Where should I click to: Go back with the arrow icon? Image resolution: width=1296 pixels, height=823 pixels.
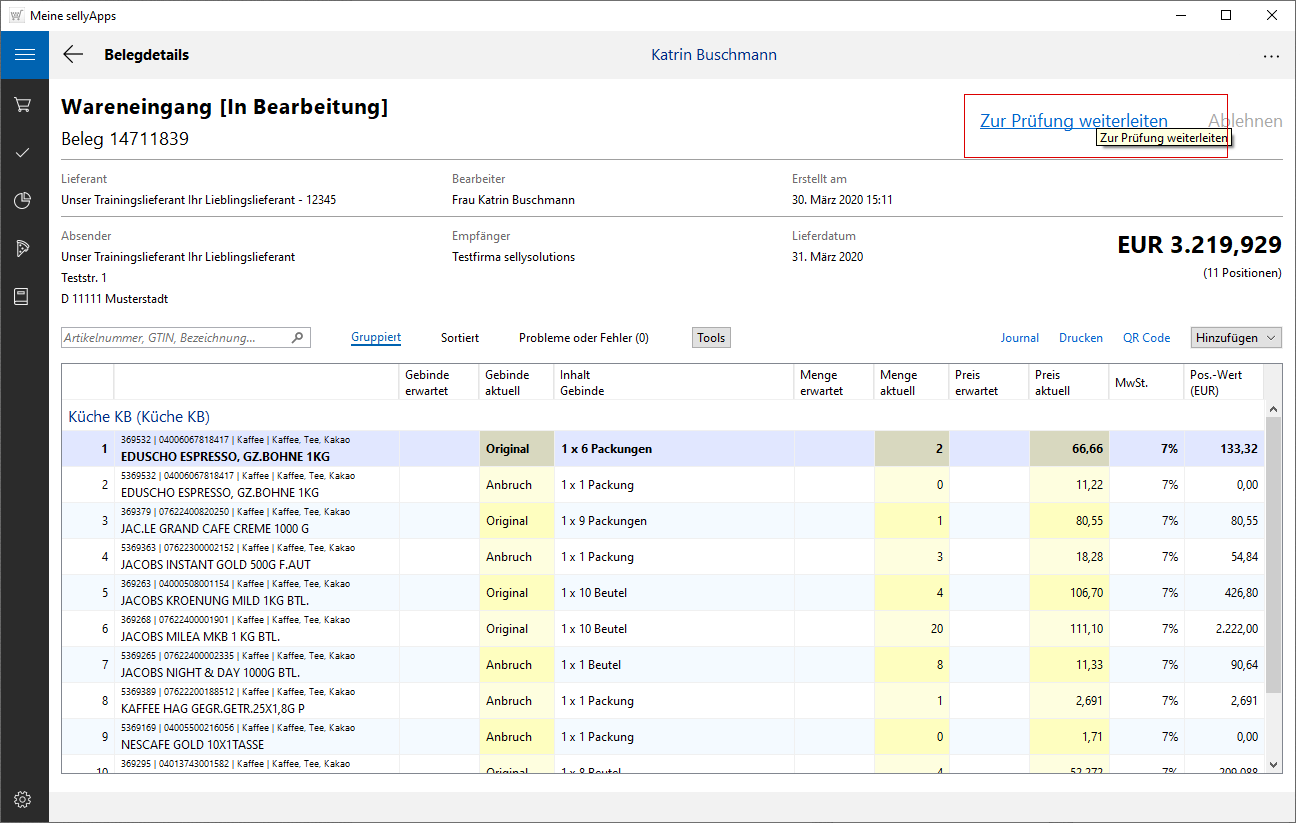73,55
